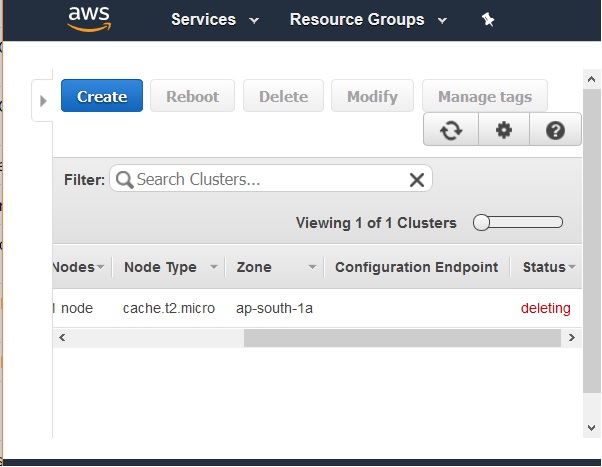Open settings gear for table preferences

(504, 131)
